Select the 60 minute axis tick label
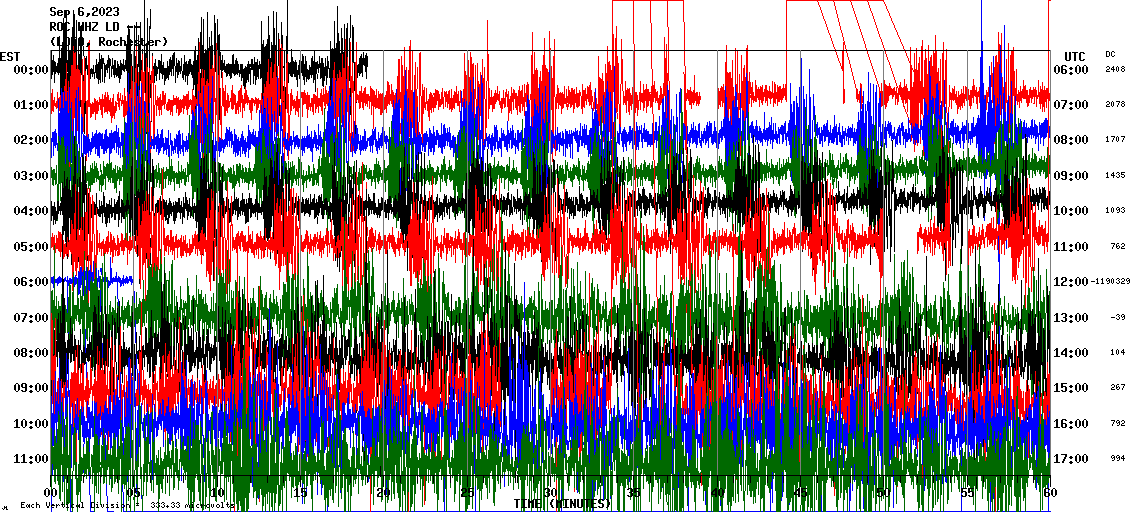 (x=1049, y=493)
